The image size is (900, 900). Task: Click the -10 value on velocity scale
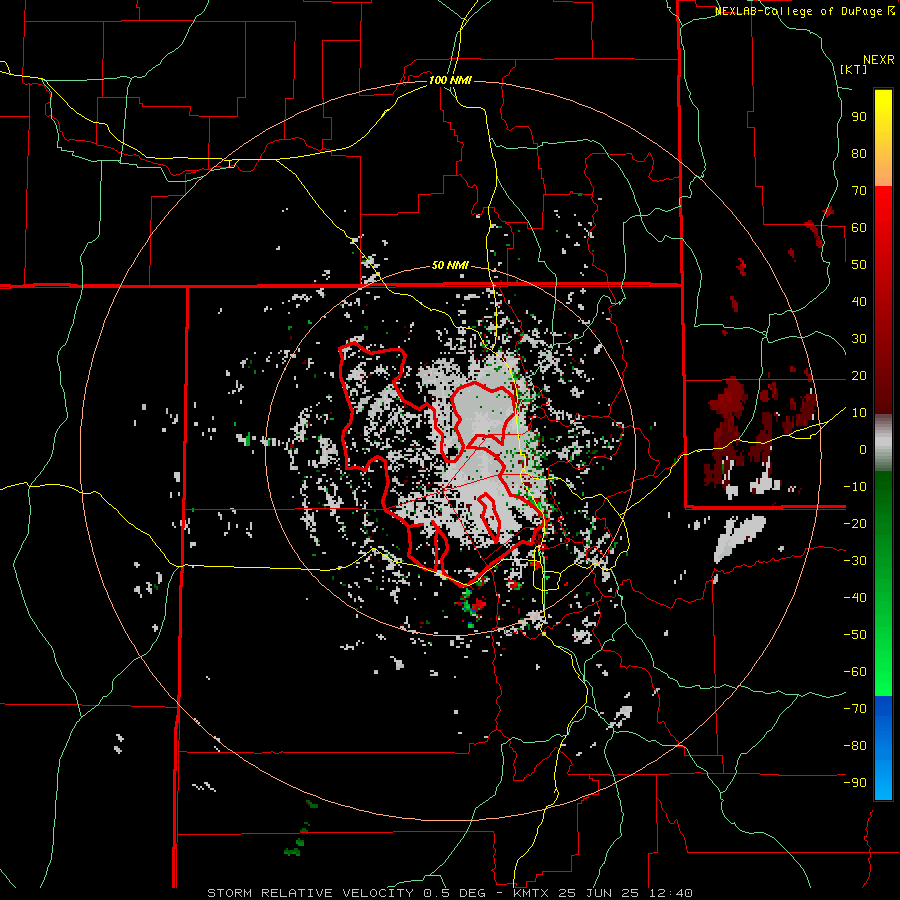pyautogui.click(x=855, y=487)
